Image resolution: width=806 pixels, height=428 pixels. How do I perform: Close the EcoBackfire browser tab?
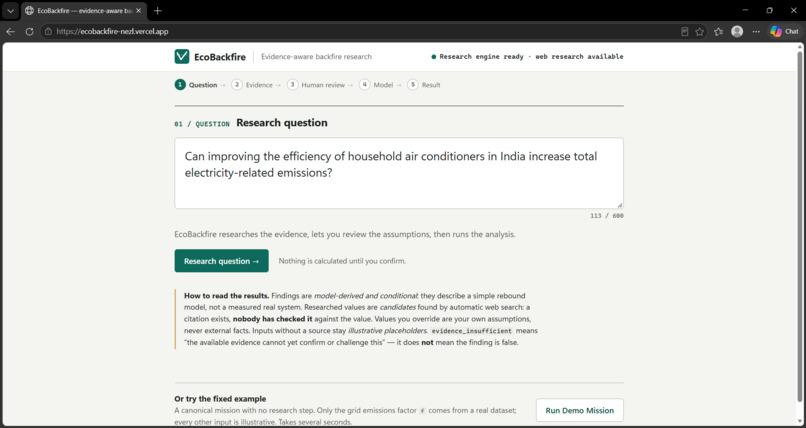(x=138, y=11)
